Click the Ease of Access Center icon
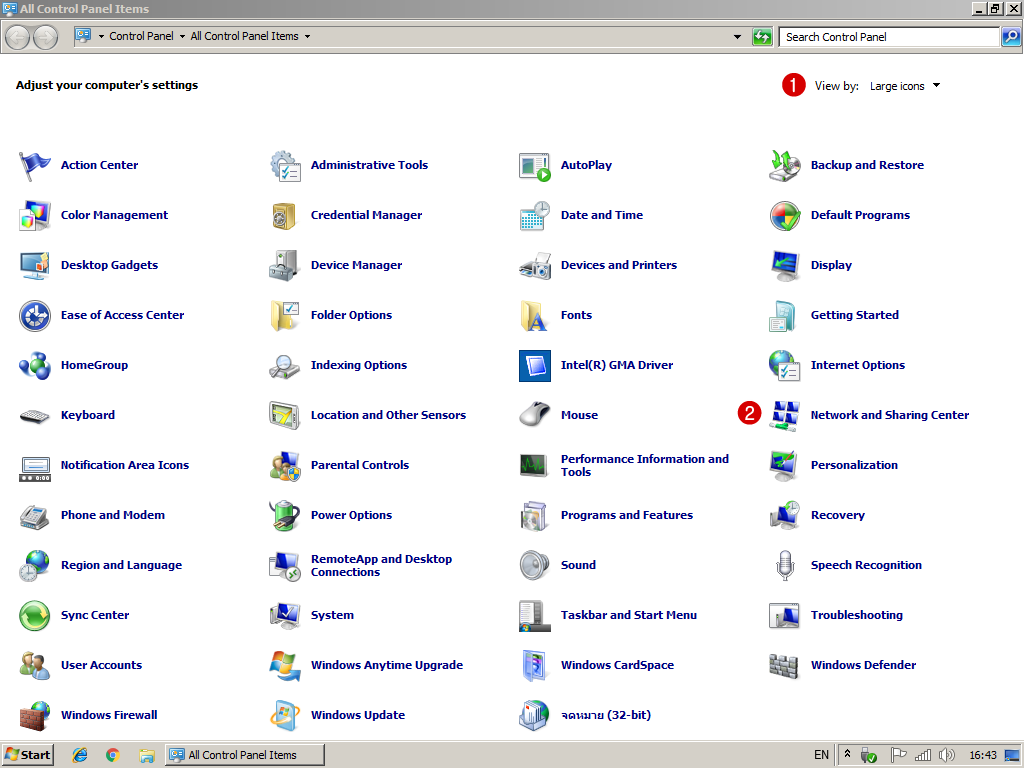The width and height of the screenshot is (1024, 768). point(35,316)
